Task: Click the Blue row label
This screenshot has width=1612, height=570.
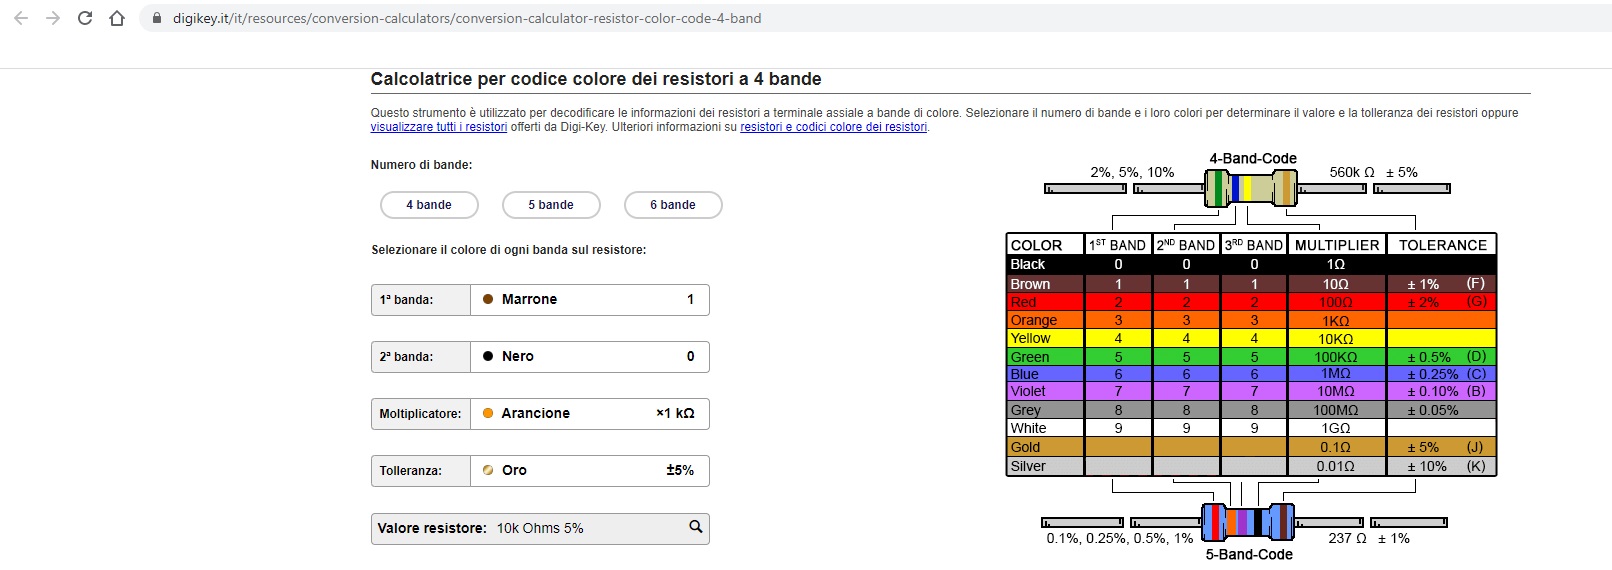Action: click(1024, 374)
